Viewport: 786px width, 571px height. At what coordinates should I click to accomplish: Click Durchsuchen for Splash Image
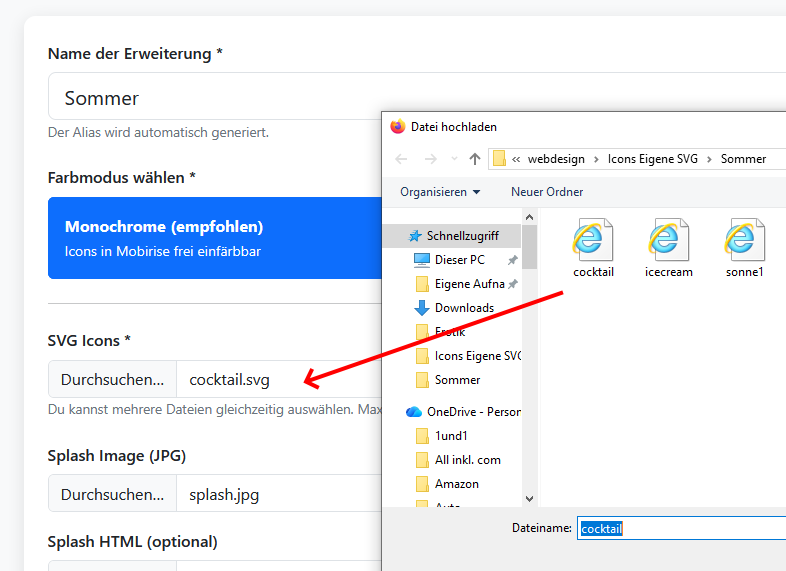pos(112,494)
